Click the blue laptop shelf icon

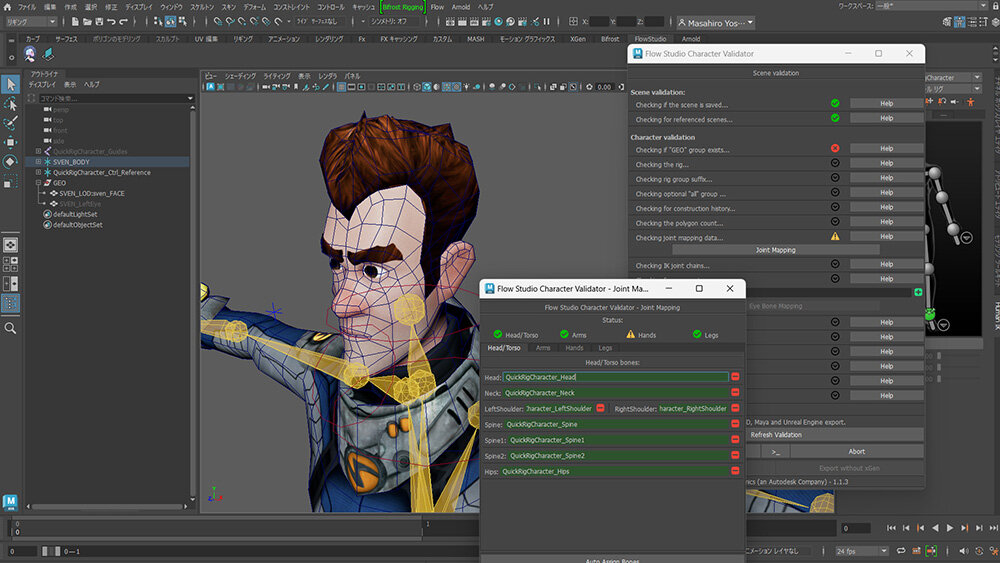48,55
